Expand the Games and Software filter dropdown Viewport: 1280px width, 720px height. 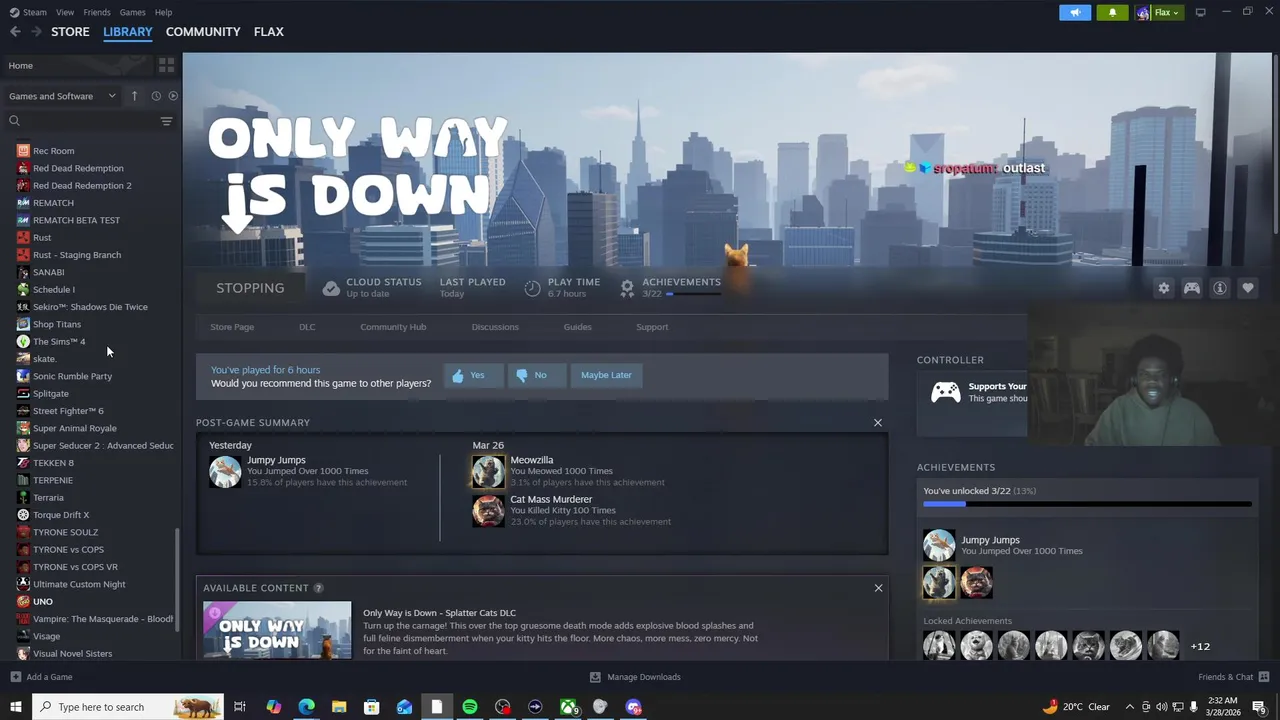[x=62, y=96]
